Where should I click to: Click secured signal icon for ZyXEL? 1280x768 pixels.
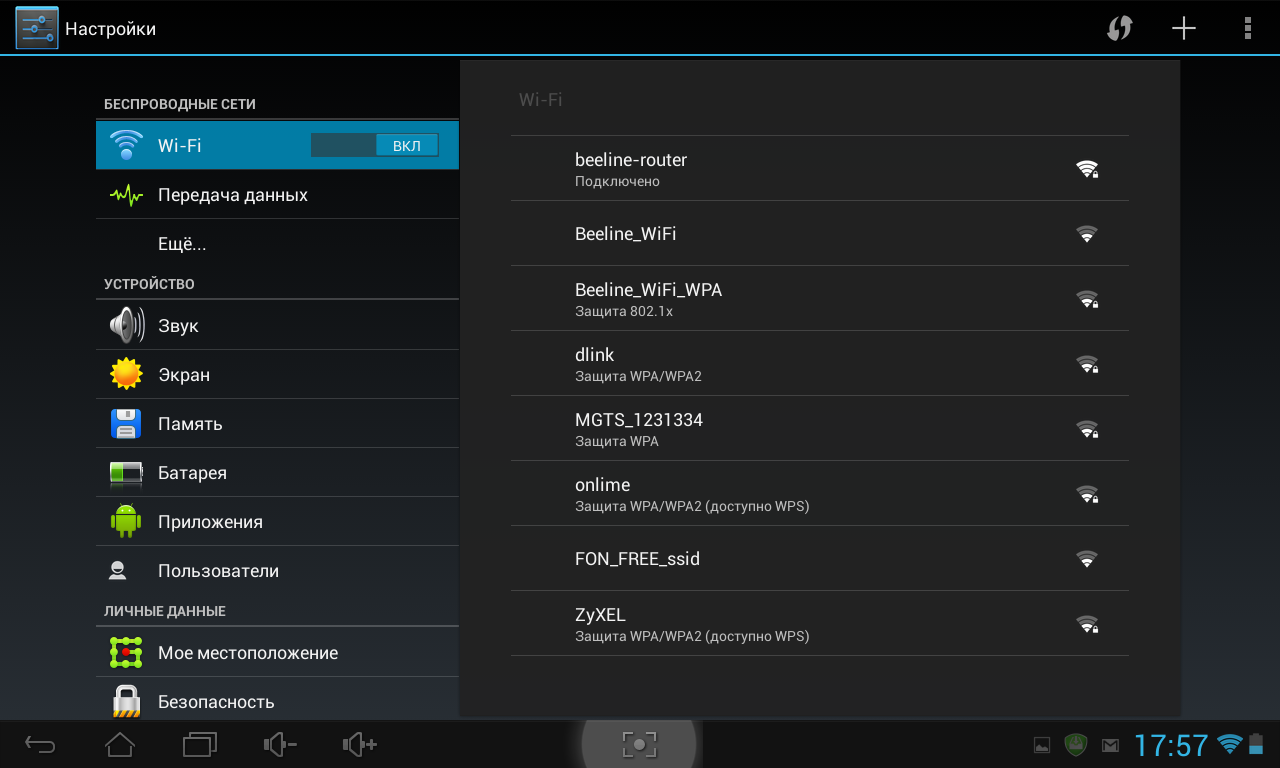coord(1087,624)
